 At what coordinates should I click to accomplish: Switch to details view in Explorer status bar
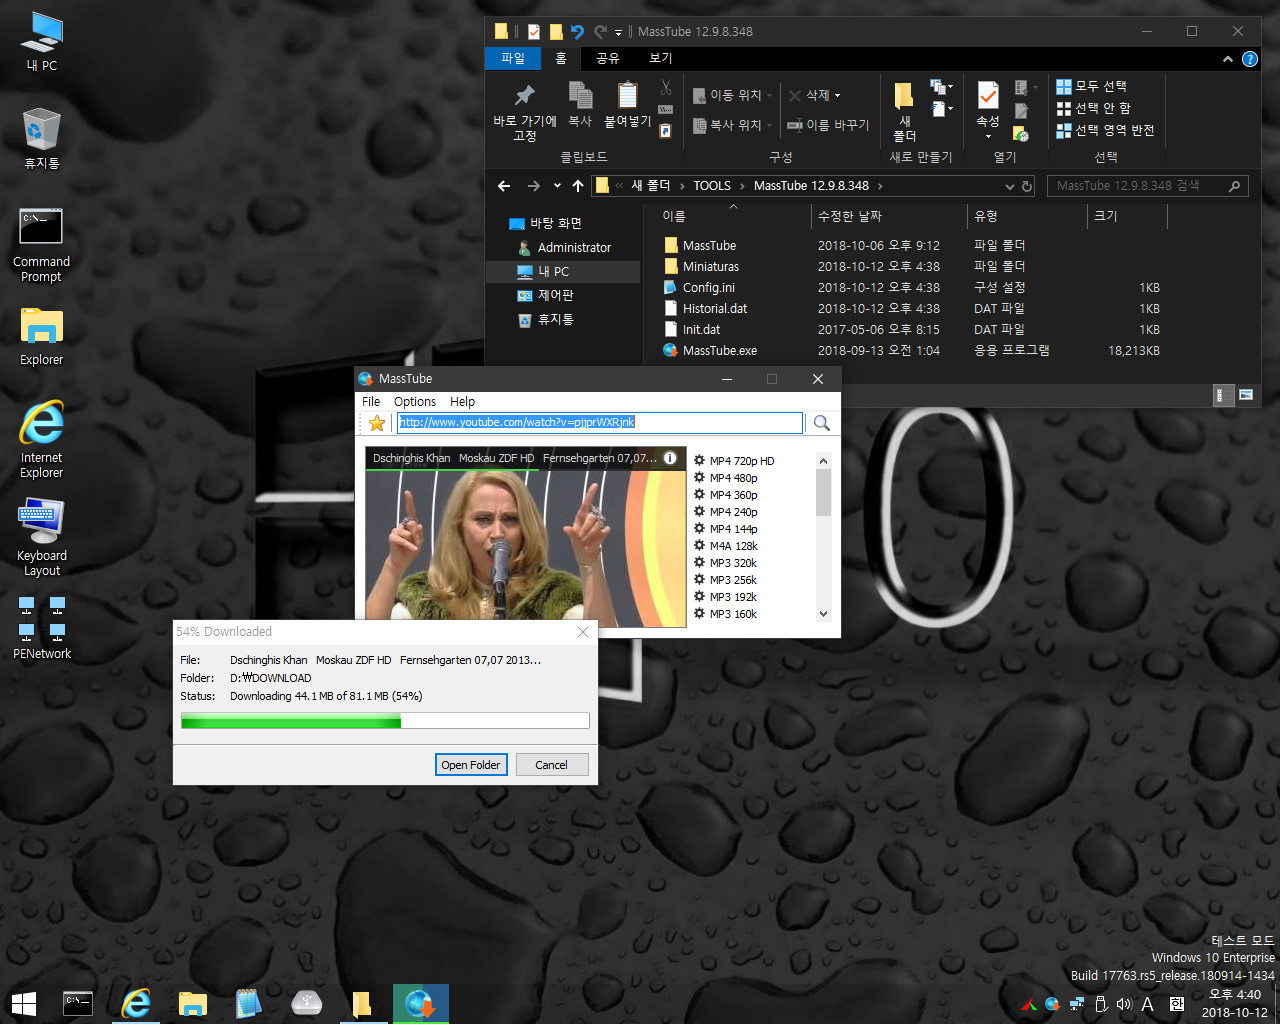point(1223,395)
